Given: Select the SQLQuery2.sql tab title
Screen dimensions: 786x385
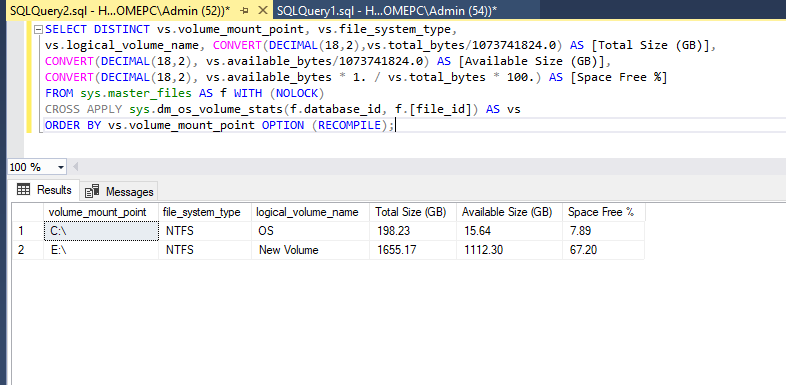Looking at the screenshot, I should click(x=120, y=11).
